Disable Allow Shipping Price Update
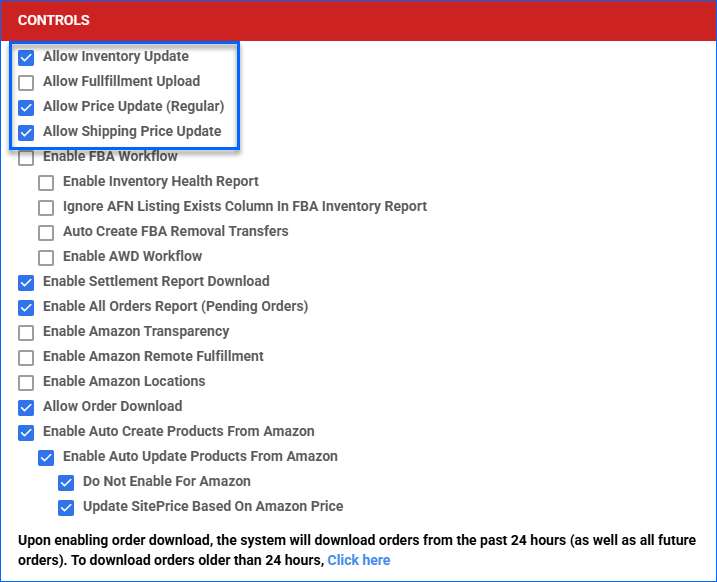Viewport: 717px width, 582px height. pos(26,132)
